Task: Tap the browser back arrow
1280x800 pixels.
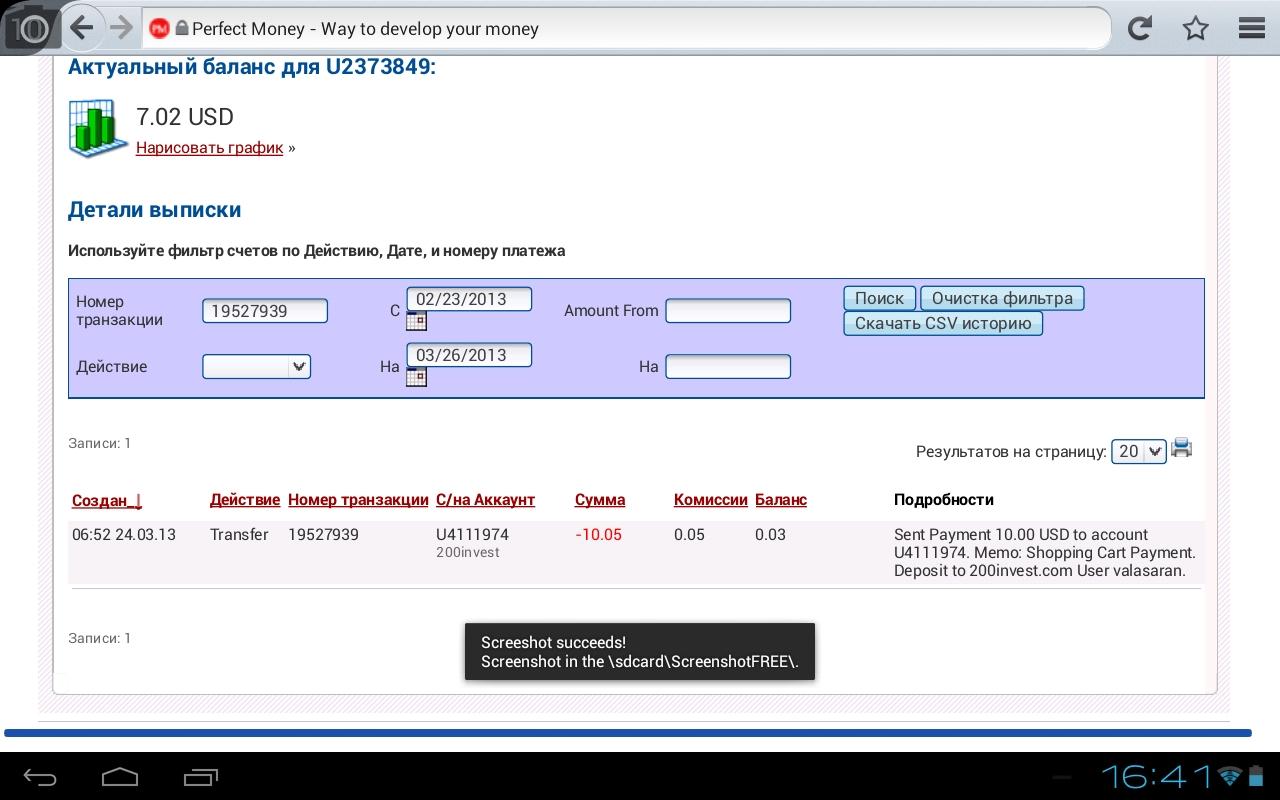Action: coord(82,28)
